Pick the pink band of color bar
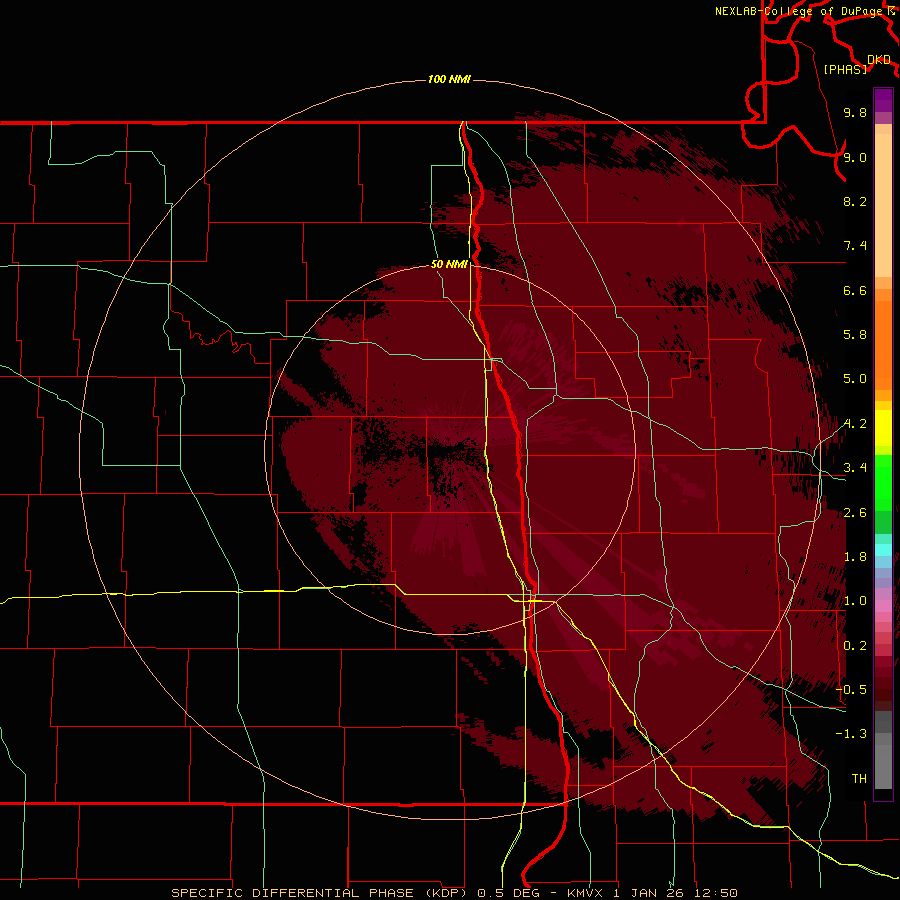Screen dimensions: 900x900 click(x=883, y=606)
